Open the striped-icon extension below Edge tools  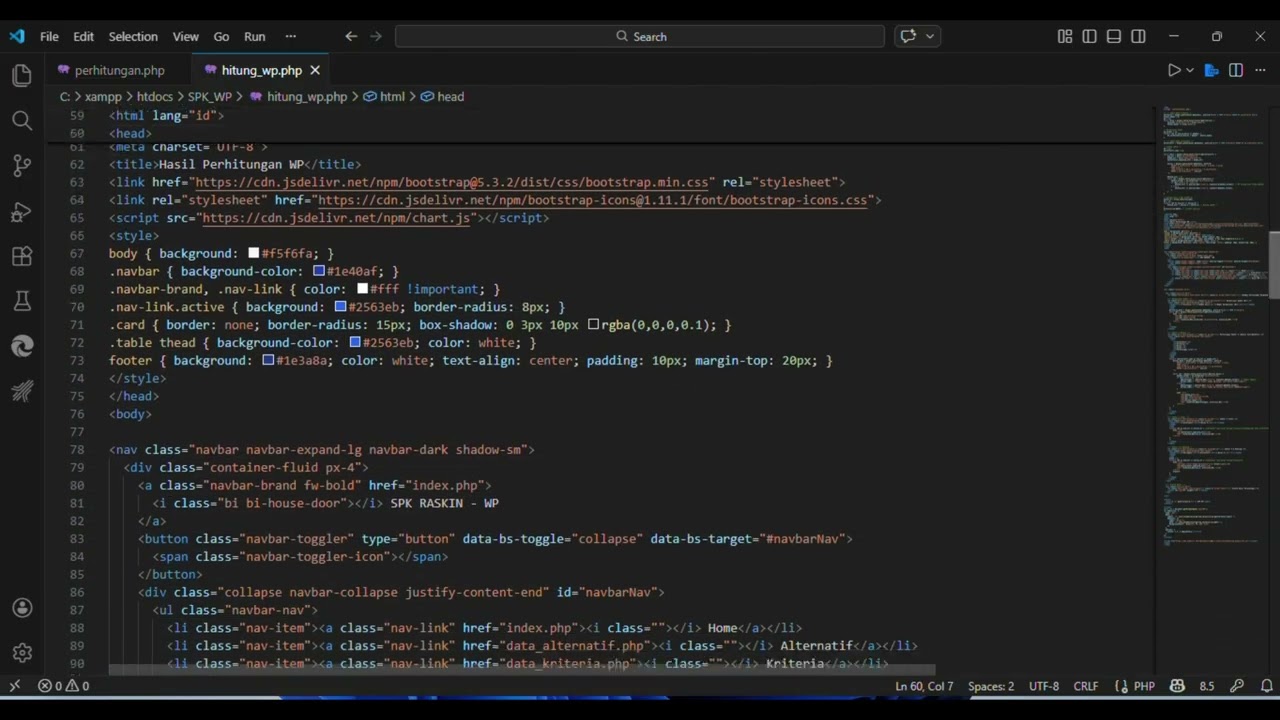pos(22,391)
